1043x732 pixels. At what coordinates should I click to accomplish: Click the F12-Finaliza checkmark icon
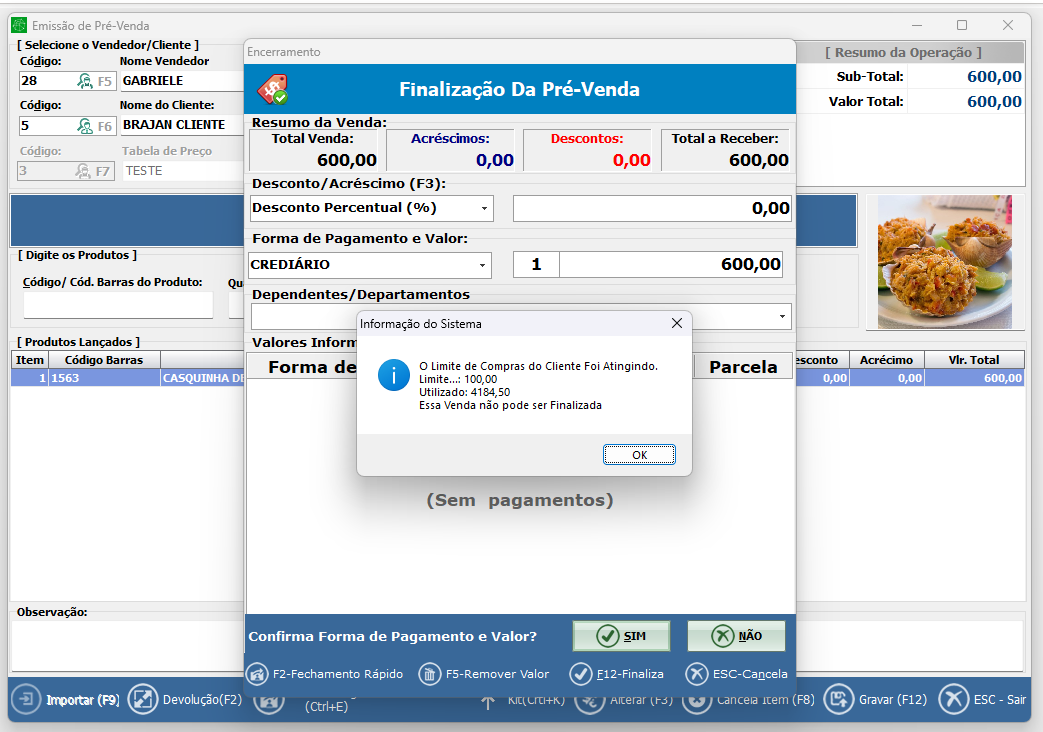[x=581, y=674]
